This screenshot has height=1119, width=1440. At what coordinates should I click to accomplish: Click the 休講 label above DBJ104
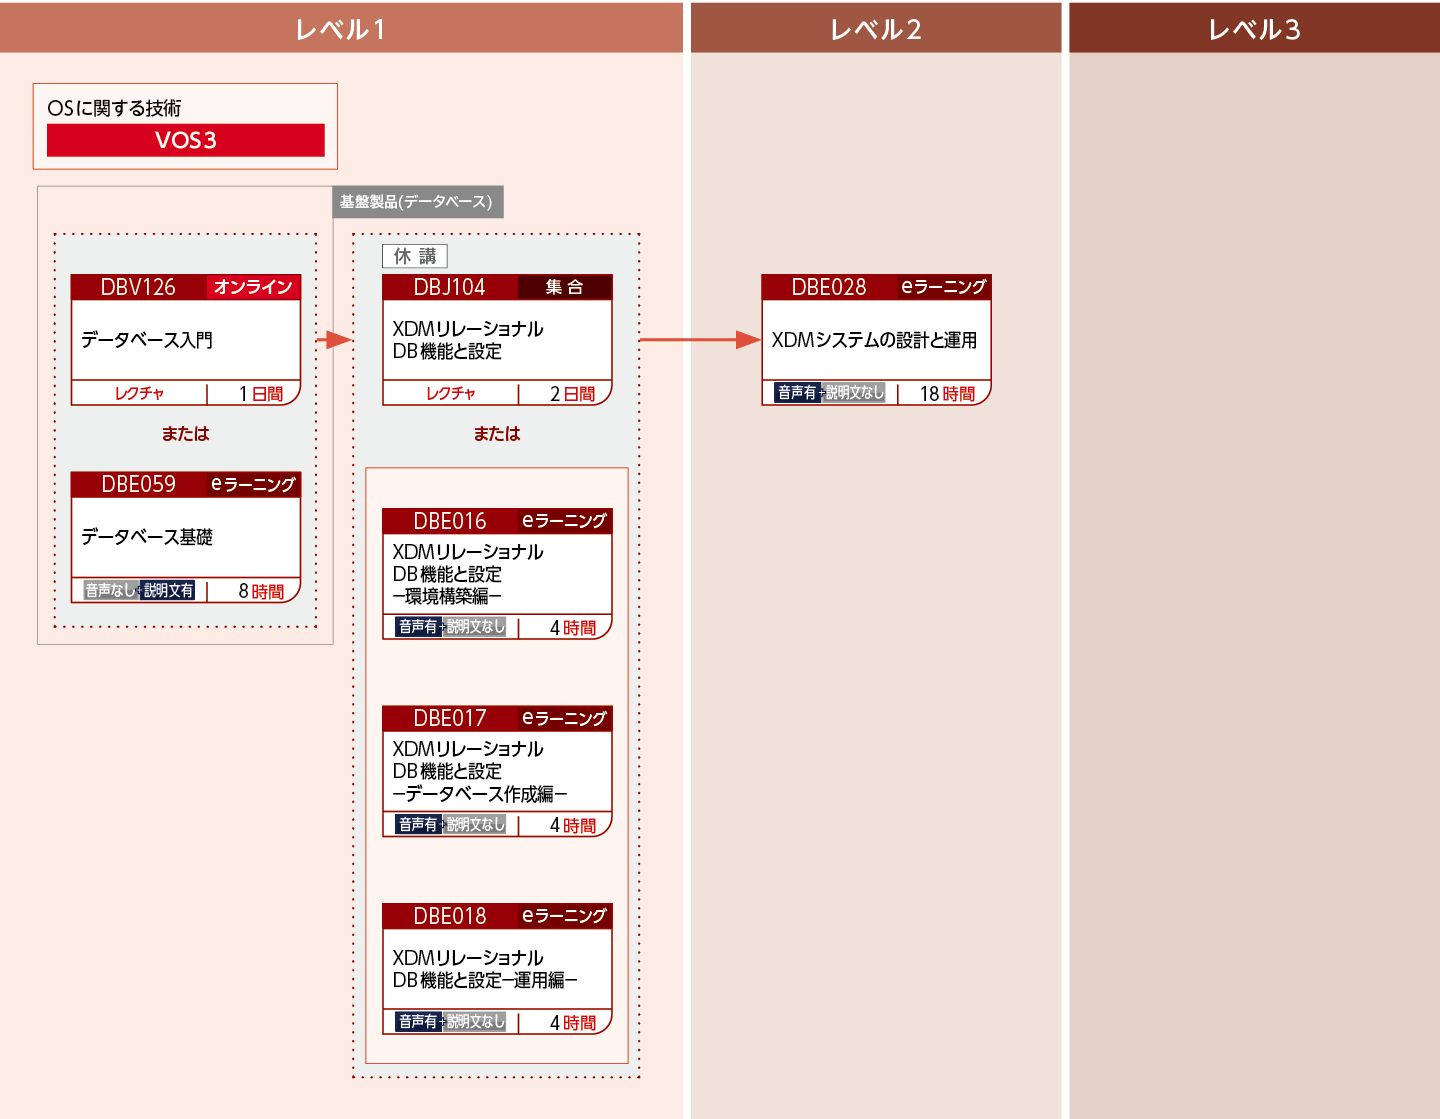click(x=415, y=256)
